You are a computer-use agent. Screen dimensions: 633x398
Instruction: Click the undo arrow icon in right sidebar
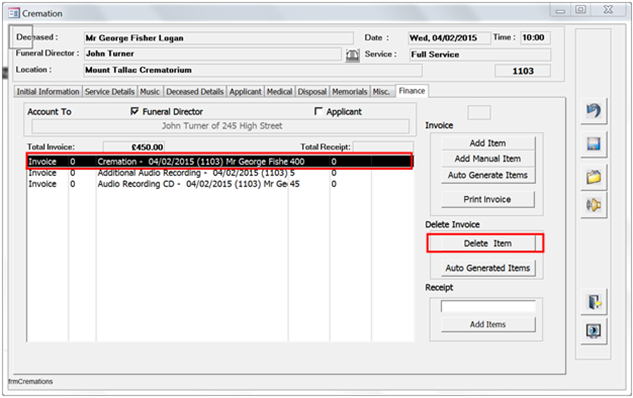(593, 111)
